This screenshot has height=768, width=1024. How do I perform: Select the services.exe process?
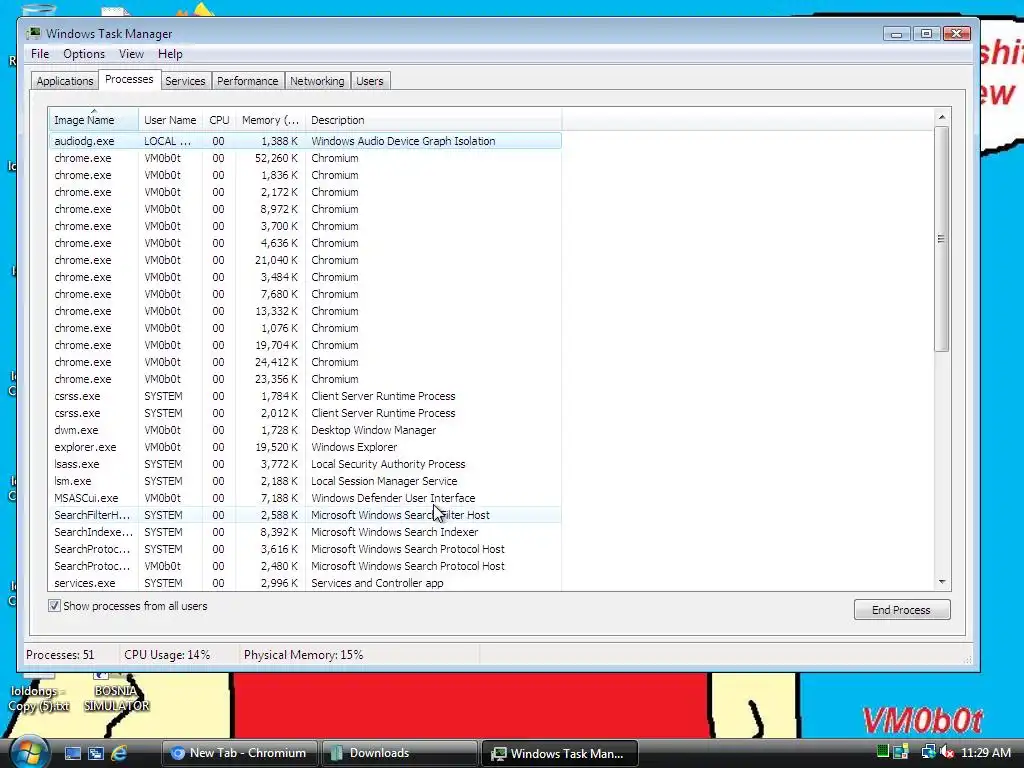click(x=305, y=583)
